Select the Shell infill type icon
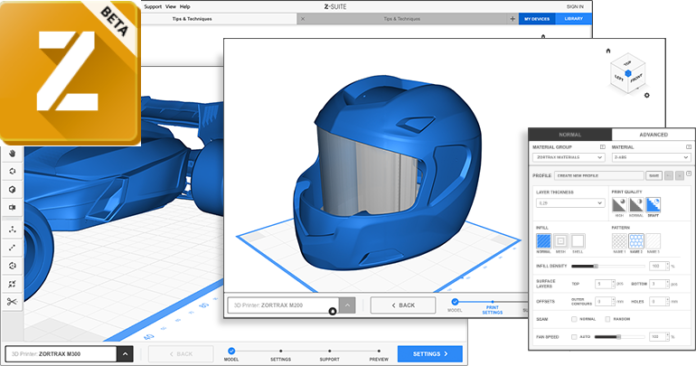 click(x=577, y=241)
